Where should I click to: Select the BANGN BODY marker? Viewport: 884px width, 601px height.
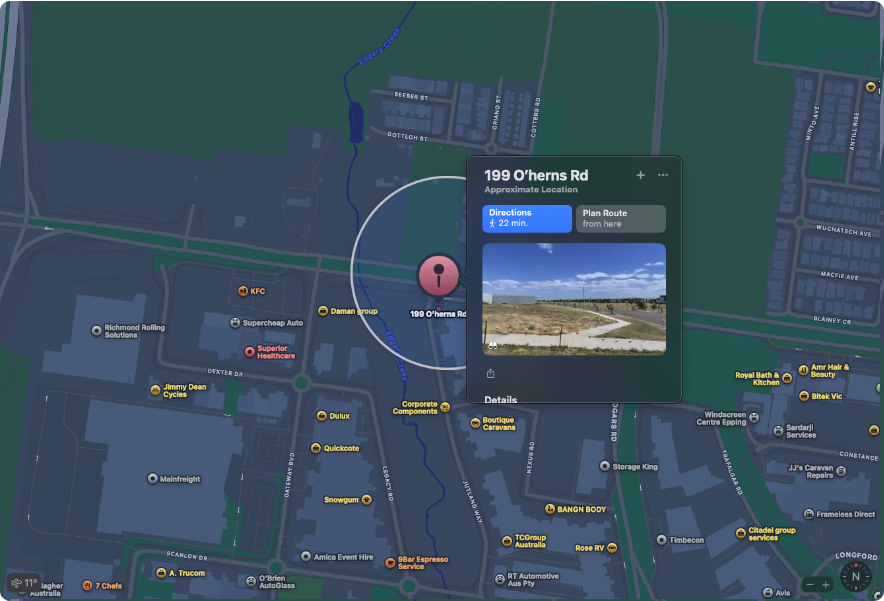click(x=550, y=509)
